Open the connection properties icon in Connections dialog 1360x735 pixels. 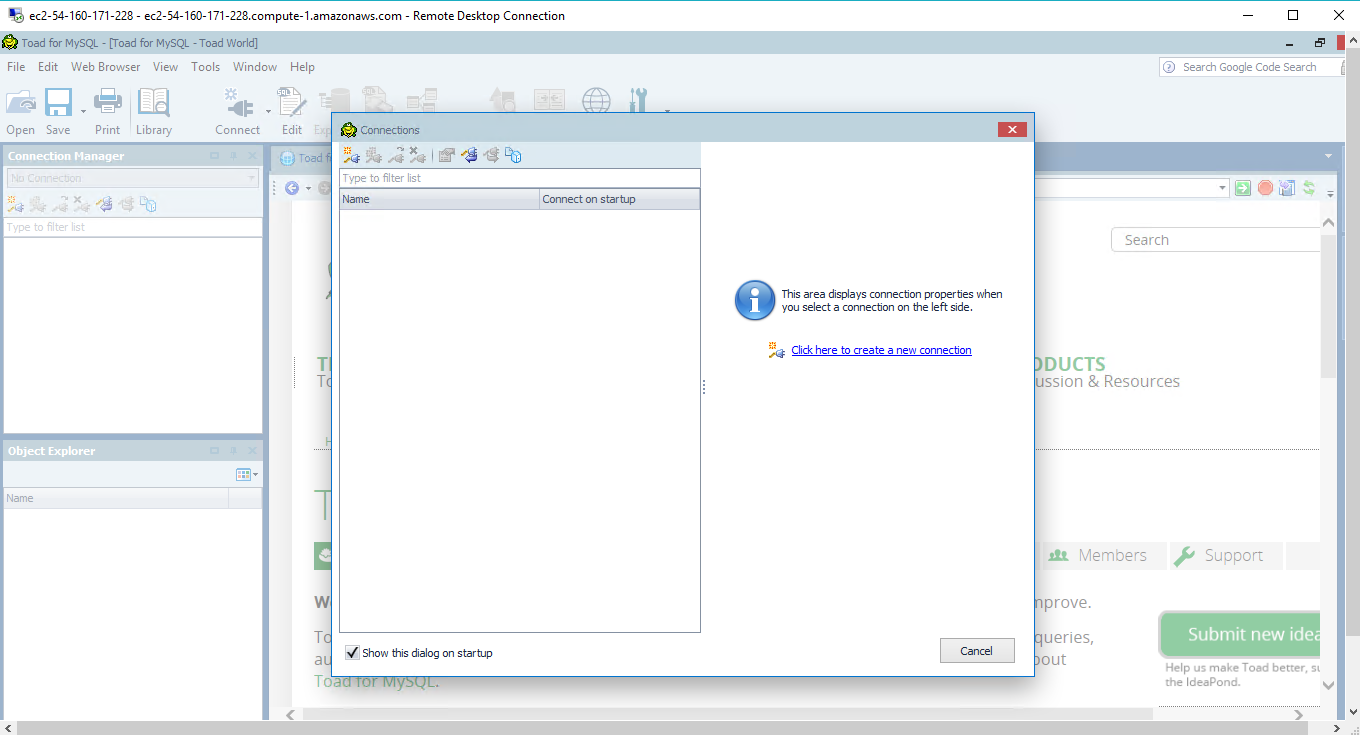point(446,155)
